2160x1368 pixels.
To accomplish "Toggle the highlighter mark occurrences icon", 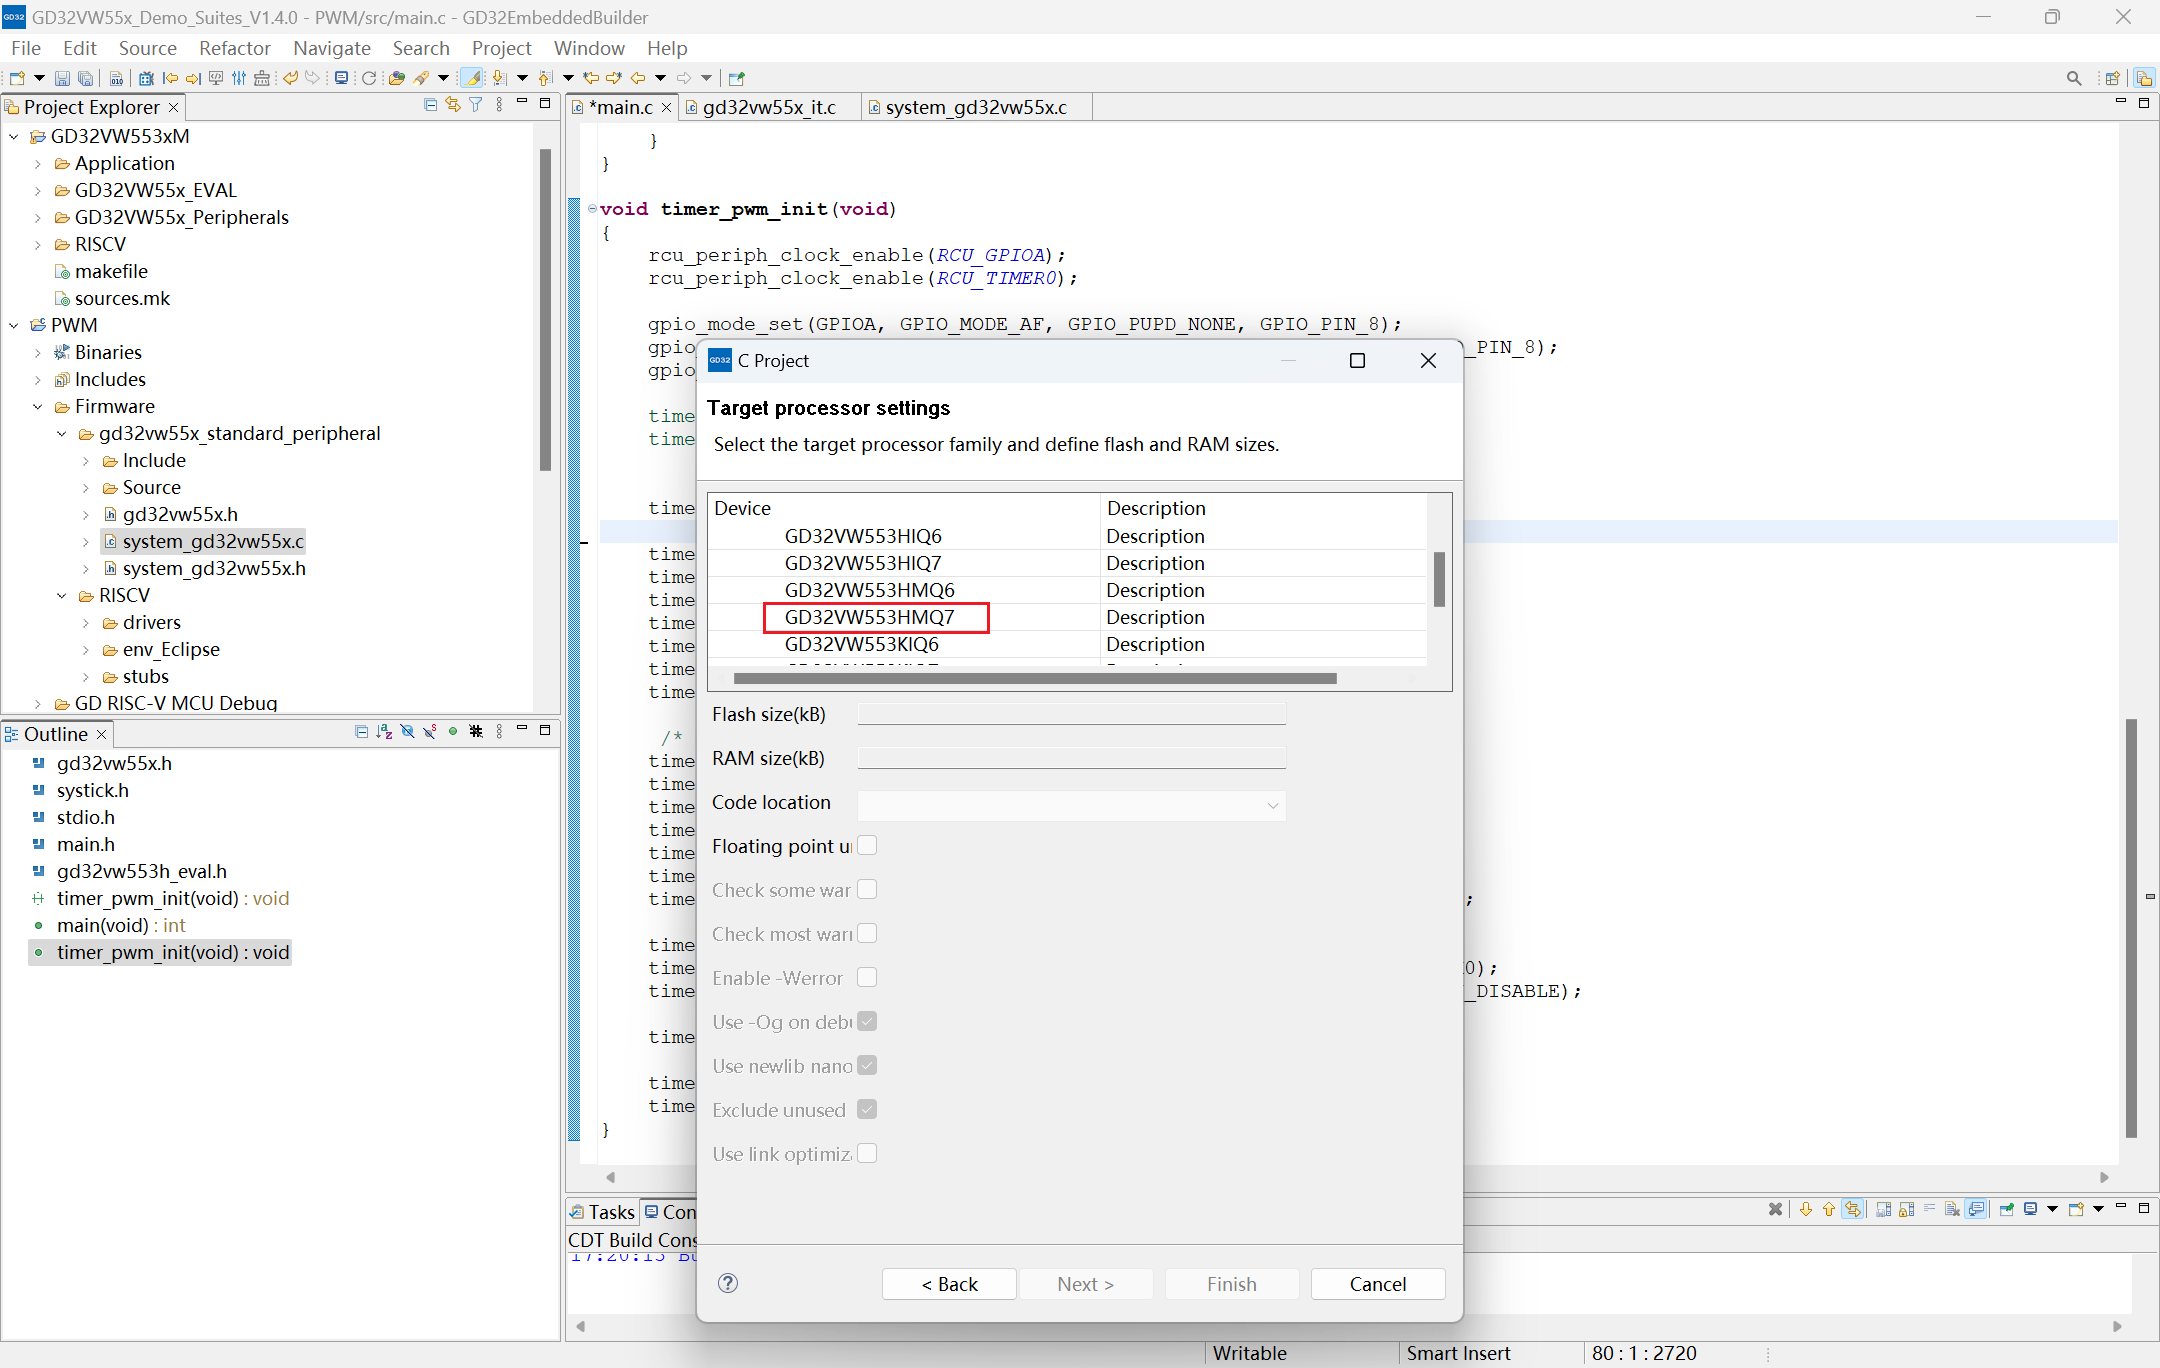I will pos(471,78).
